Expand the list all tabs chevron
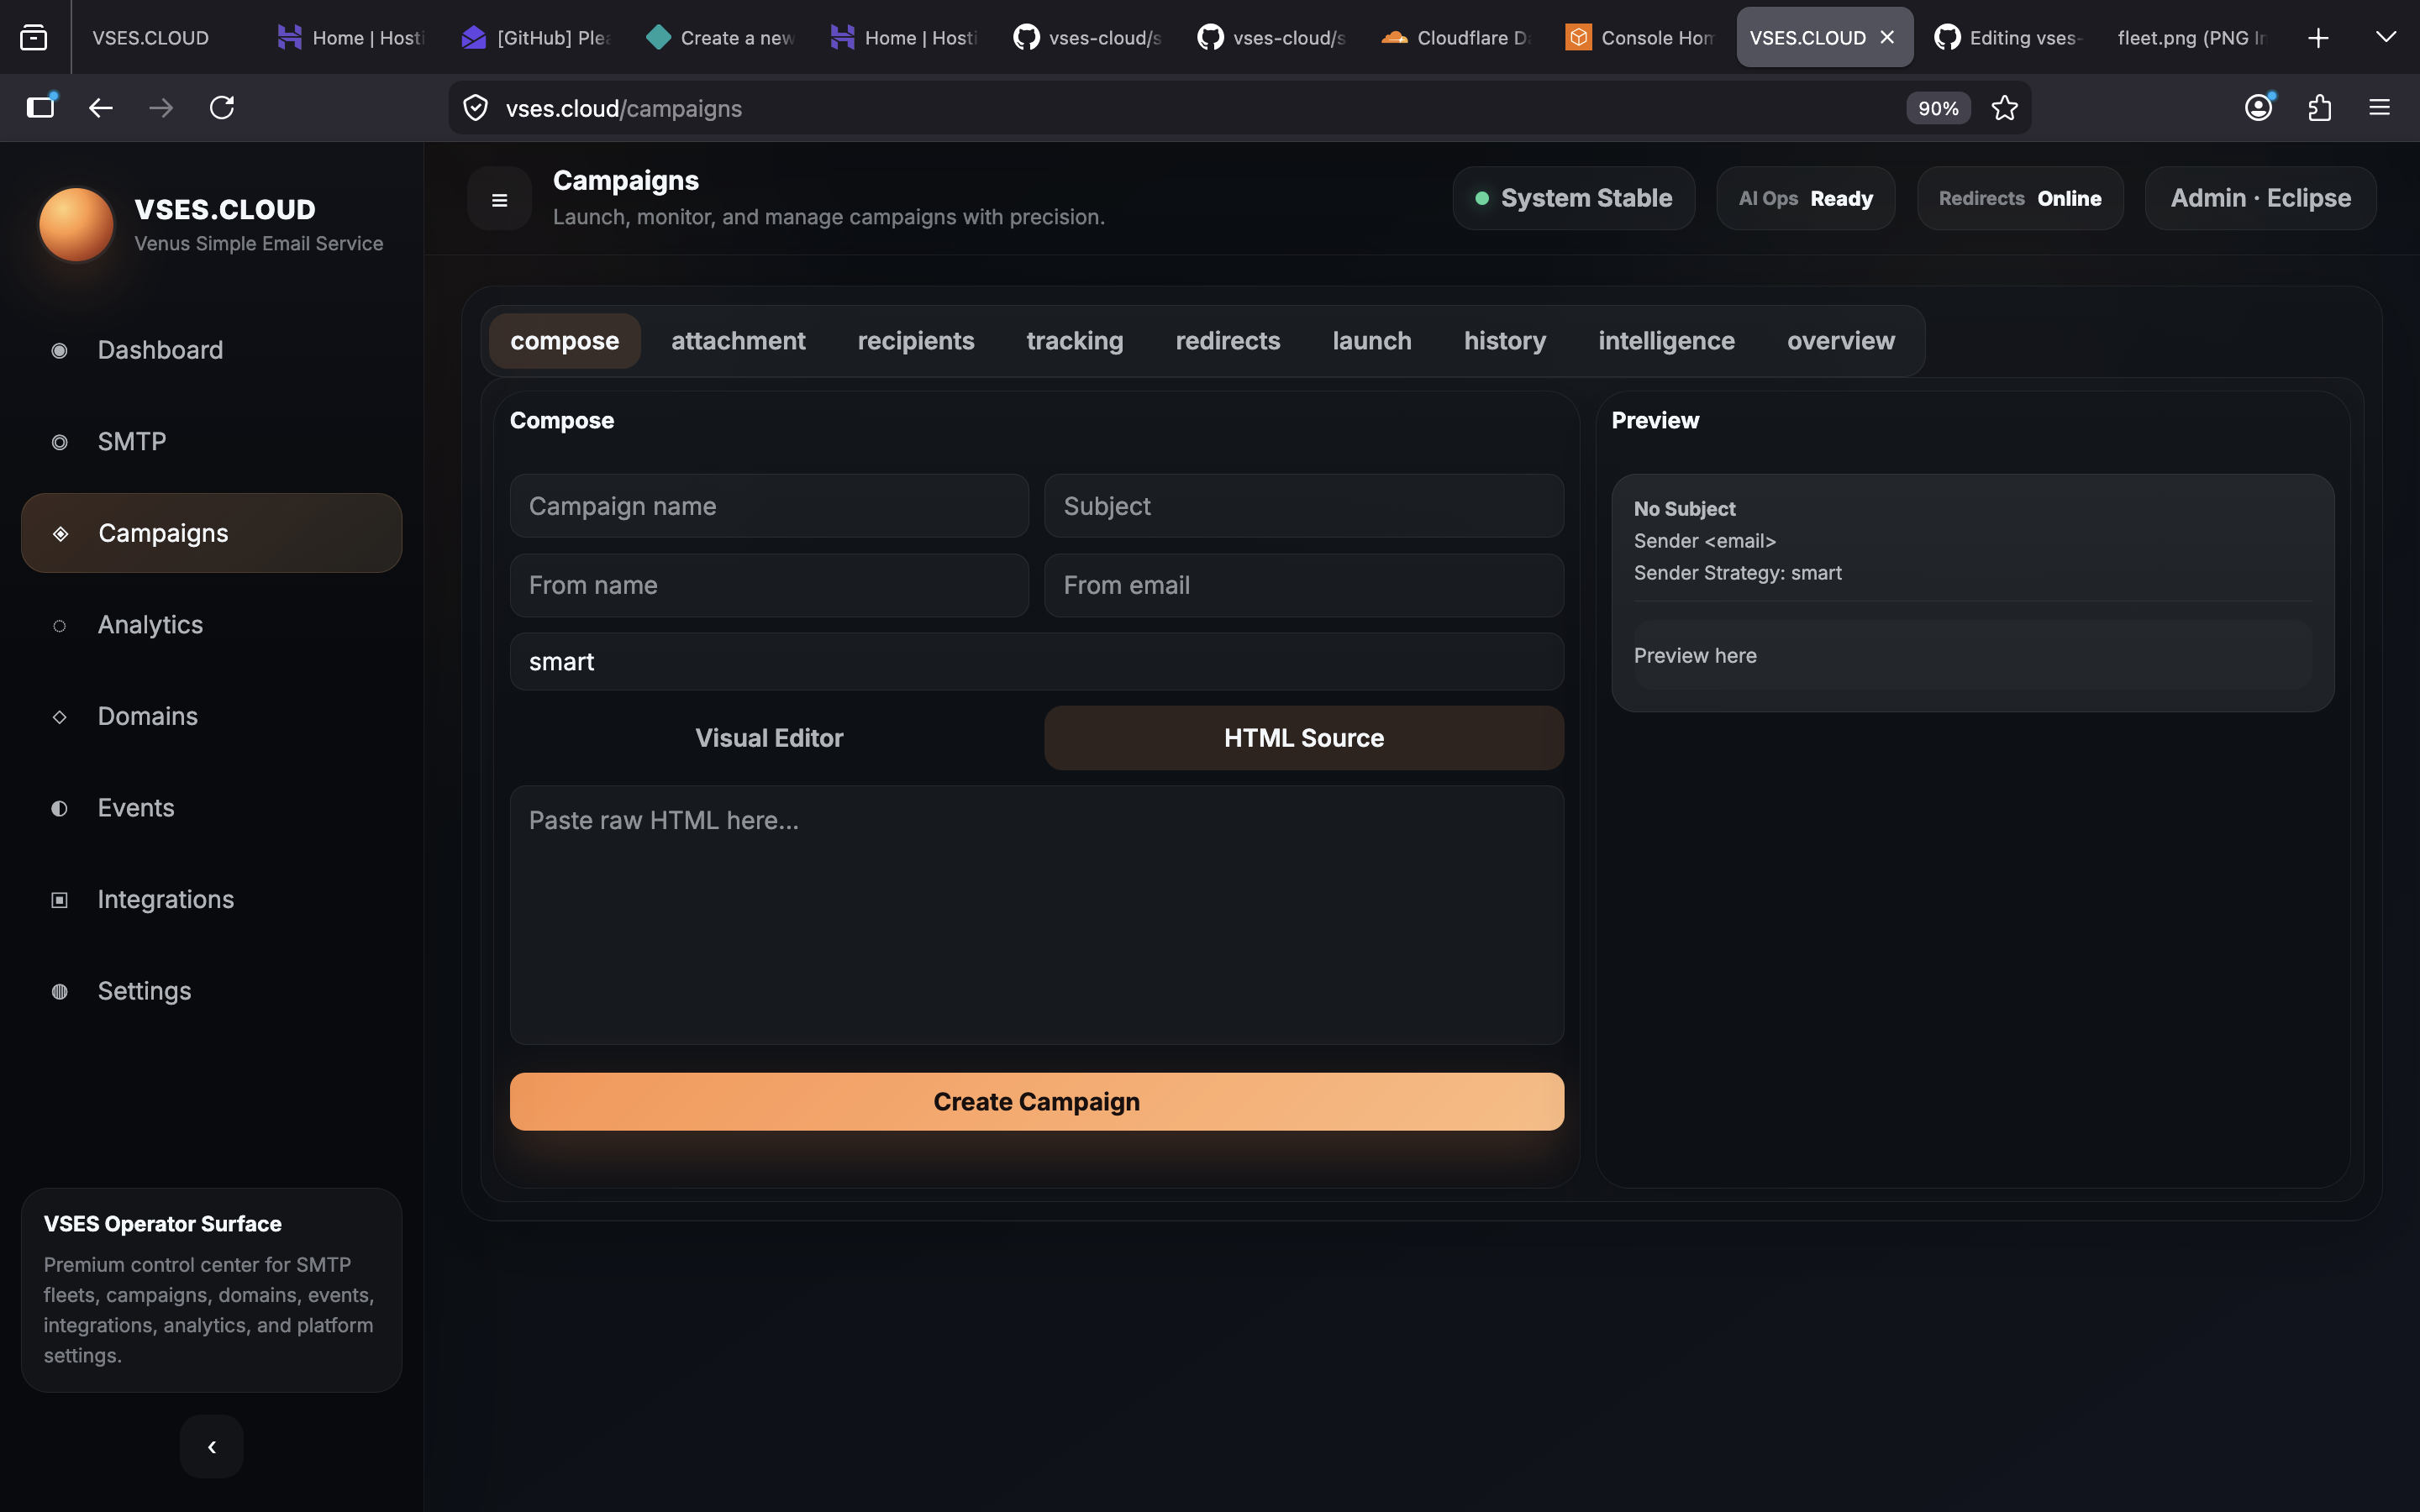The height and width of the screenshot is (1512, 2420). [2386, 37]
